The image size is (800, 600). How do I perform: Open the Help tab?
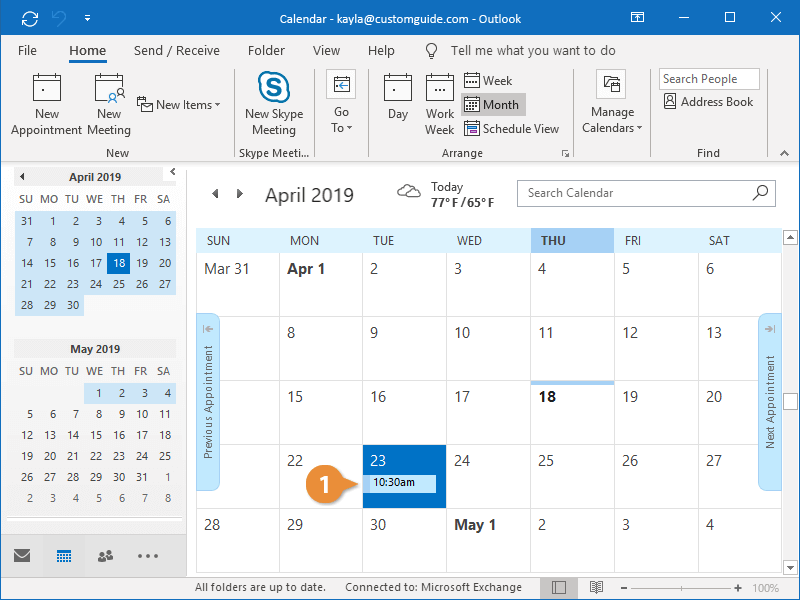pos(381,51)
